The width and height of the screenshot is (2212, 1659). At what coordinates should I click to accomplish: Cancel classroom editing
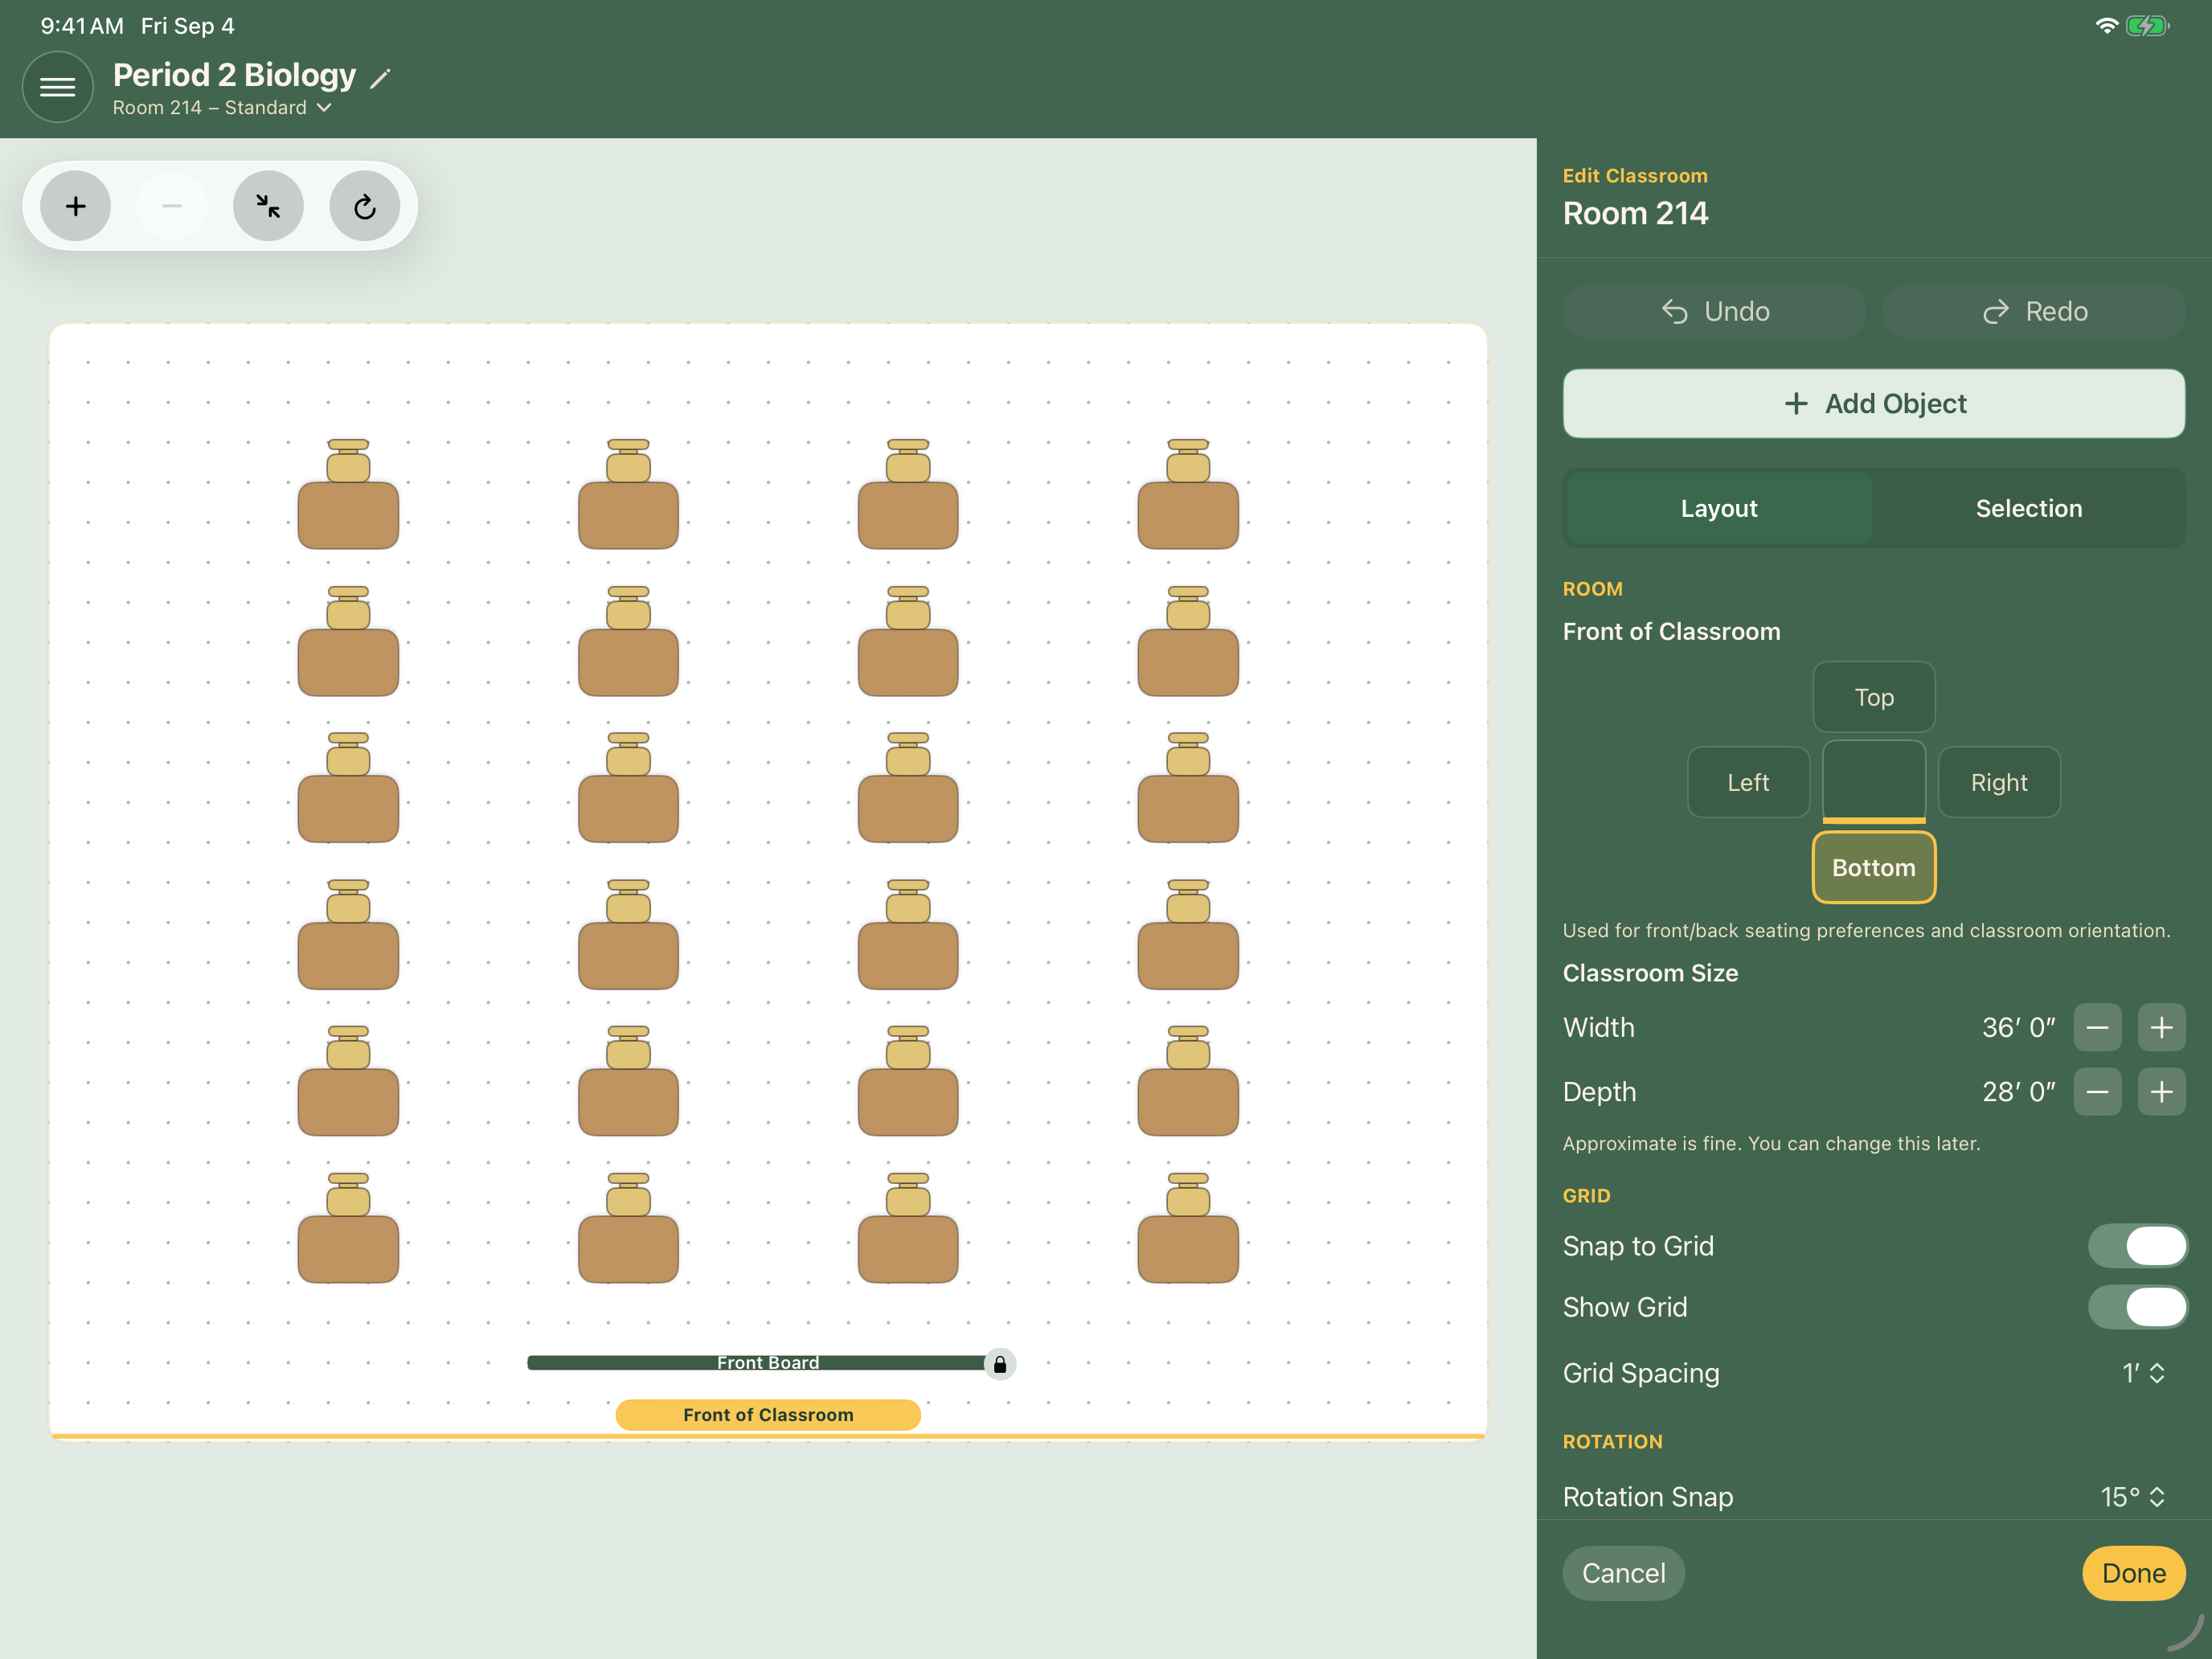pos(1623,1573)
